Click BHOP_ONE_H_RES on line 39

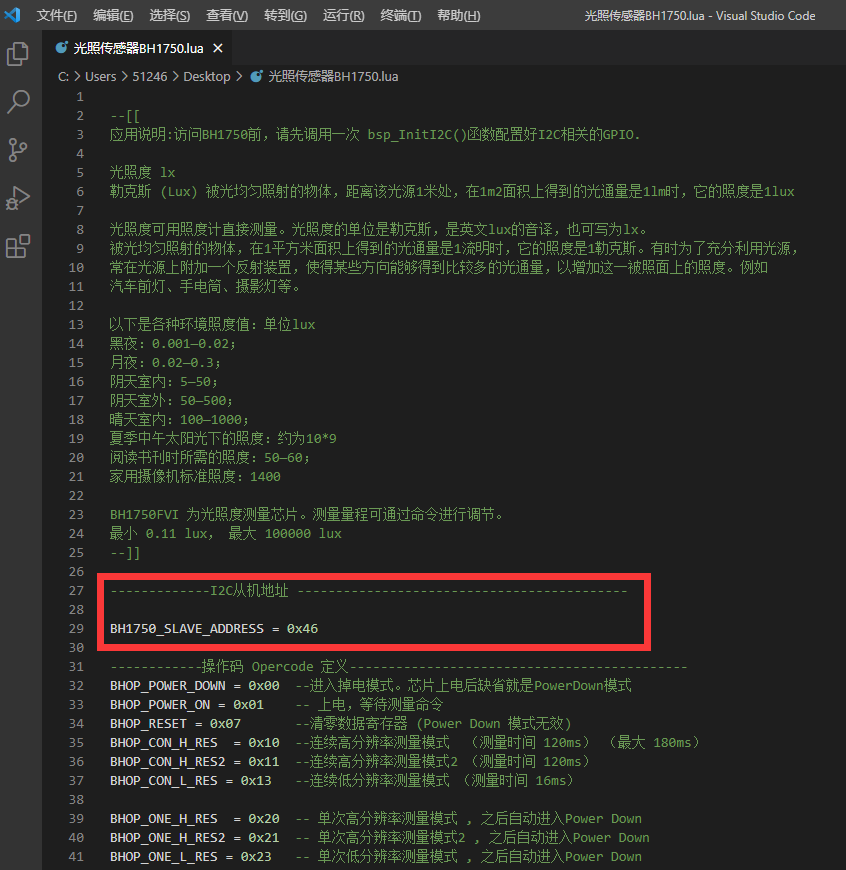[x=164, y=818]
